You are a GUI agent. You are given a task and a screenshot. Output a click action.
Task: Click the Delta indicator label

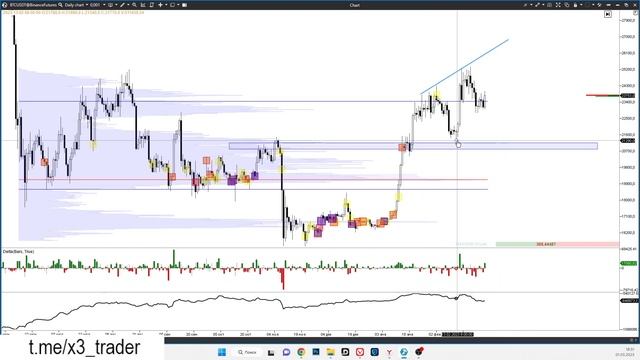(x=18, y=252)
